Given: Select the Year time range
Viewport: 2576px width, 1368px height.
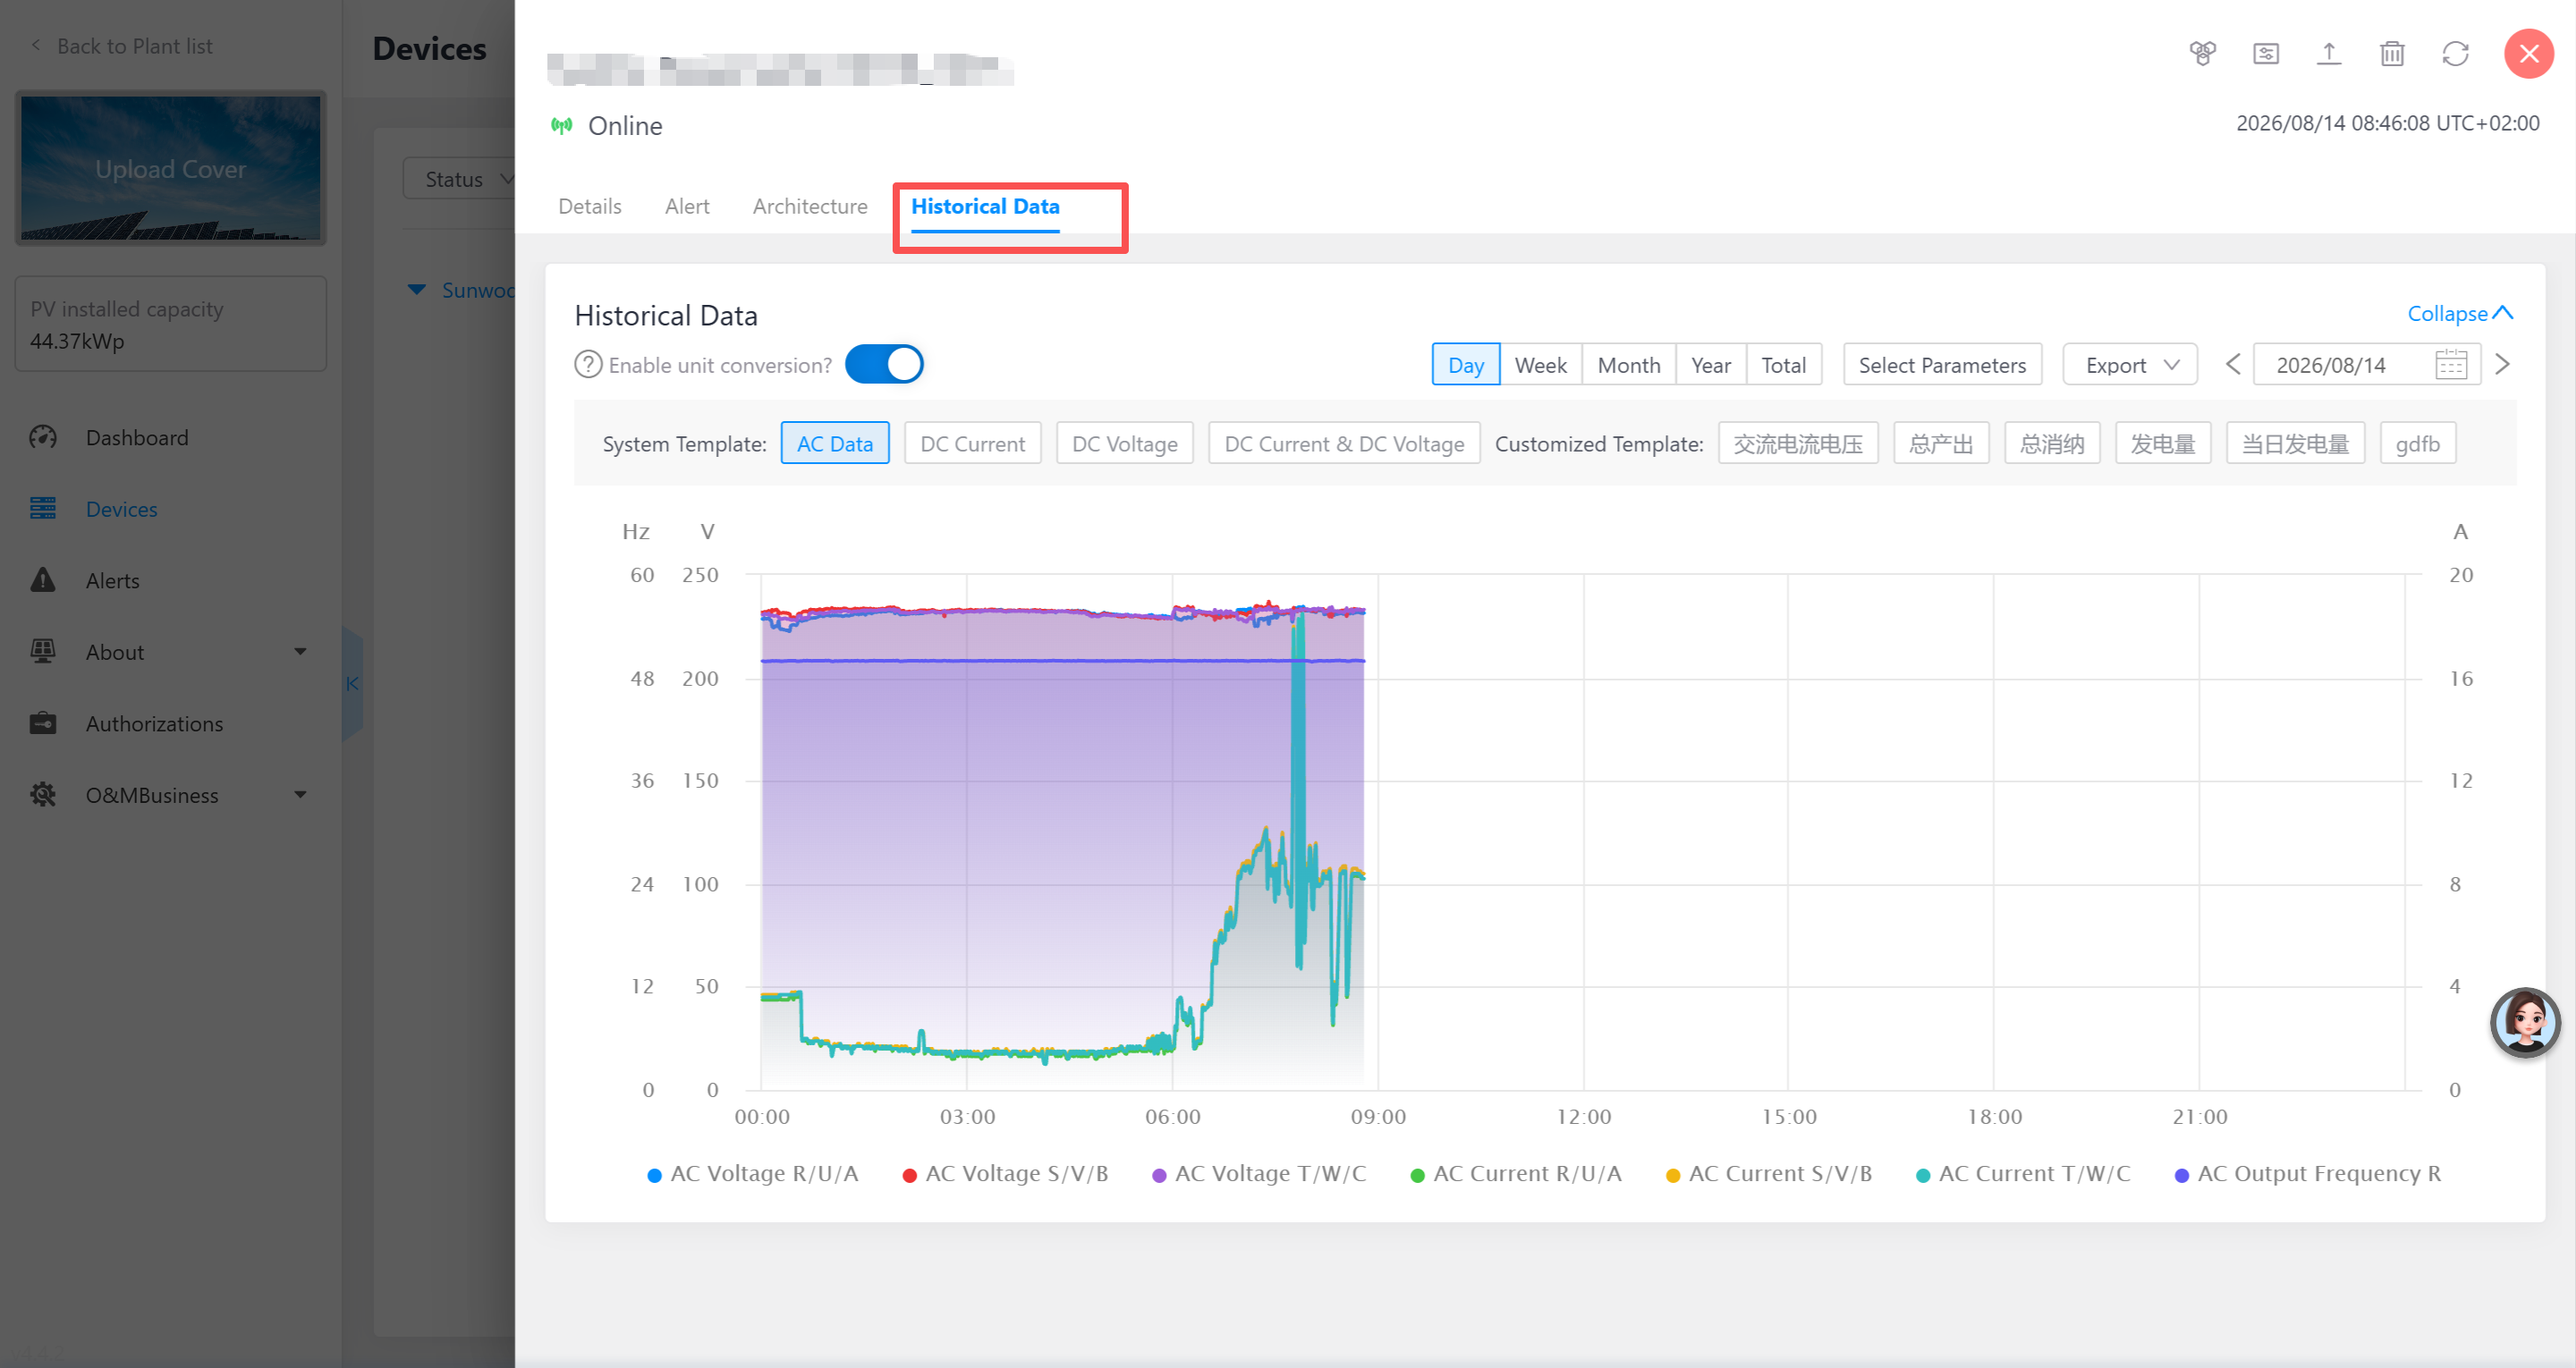Looking at the screenshot, I should tap(1711, 364).
